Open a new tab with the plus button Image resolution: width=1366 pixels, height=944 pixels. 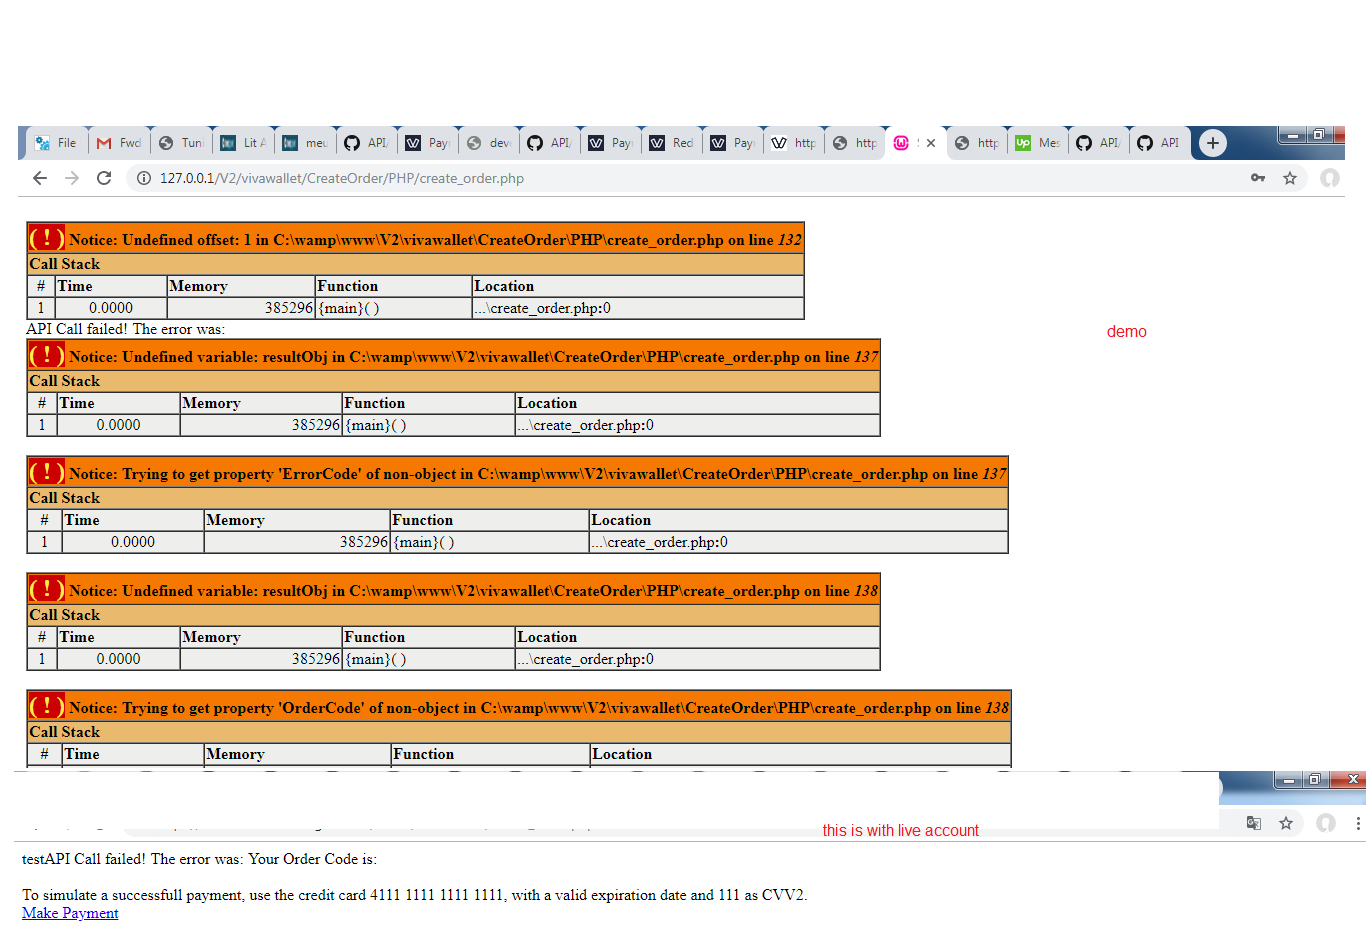pos(1212,143)
